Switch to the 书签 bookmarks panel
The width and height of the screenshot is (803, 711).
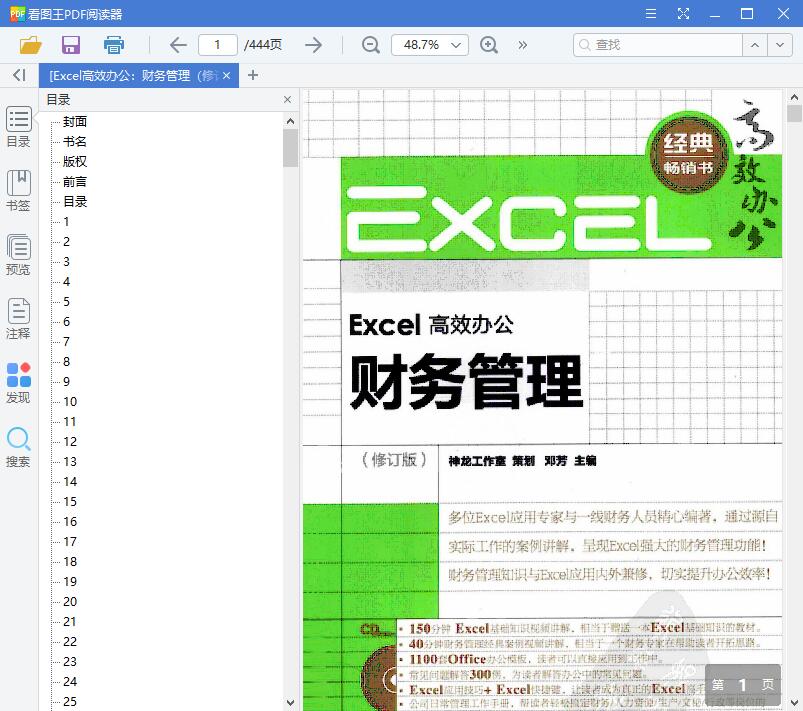coord(18,190)
